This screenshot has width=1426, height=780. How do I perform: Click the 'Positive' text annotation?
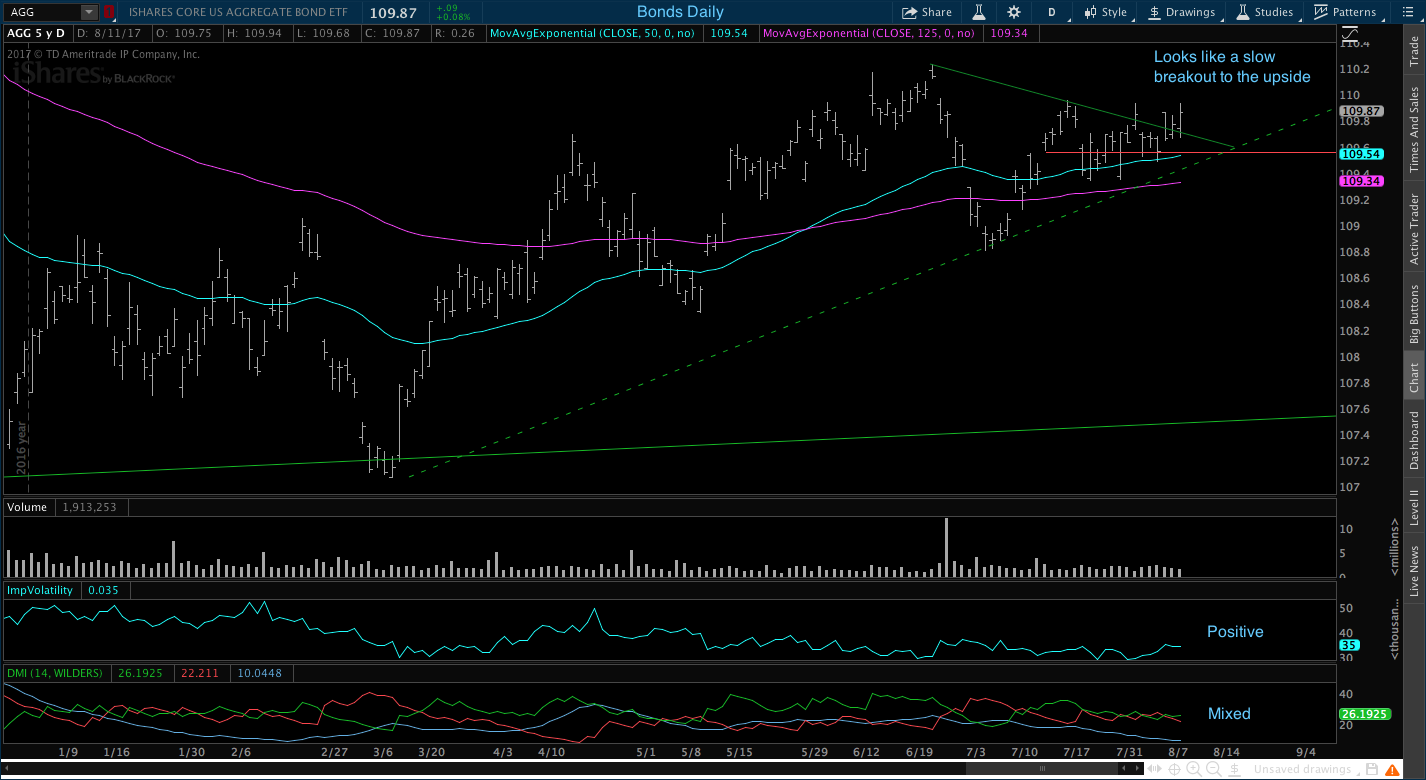[1235, 631]
